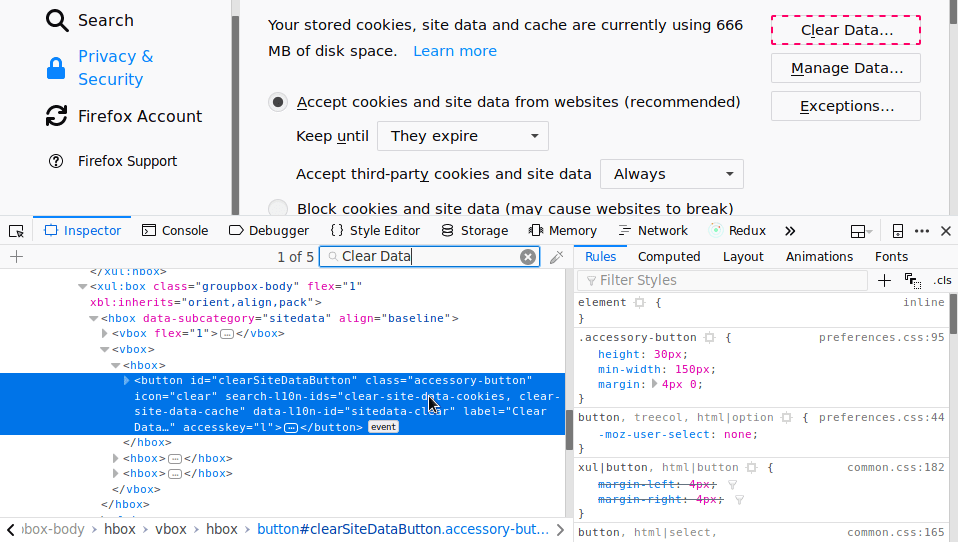This screenshot has height=542, width=958.
Task: Highlight element rule selector target icon
Action: [639, 302]
